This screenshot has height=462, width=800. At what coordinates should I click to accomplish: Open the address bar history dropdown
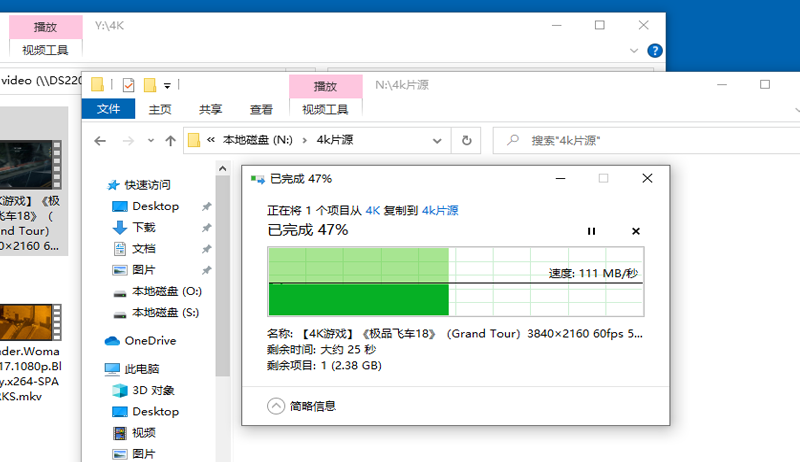pos(437,141)
